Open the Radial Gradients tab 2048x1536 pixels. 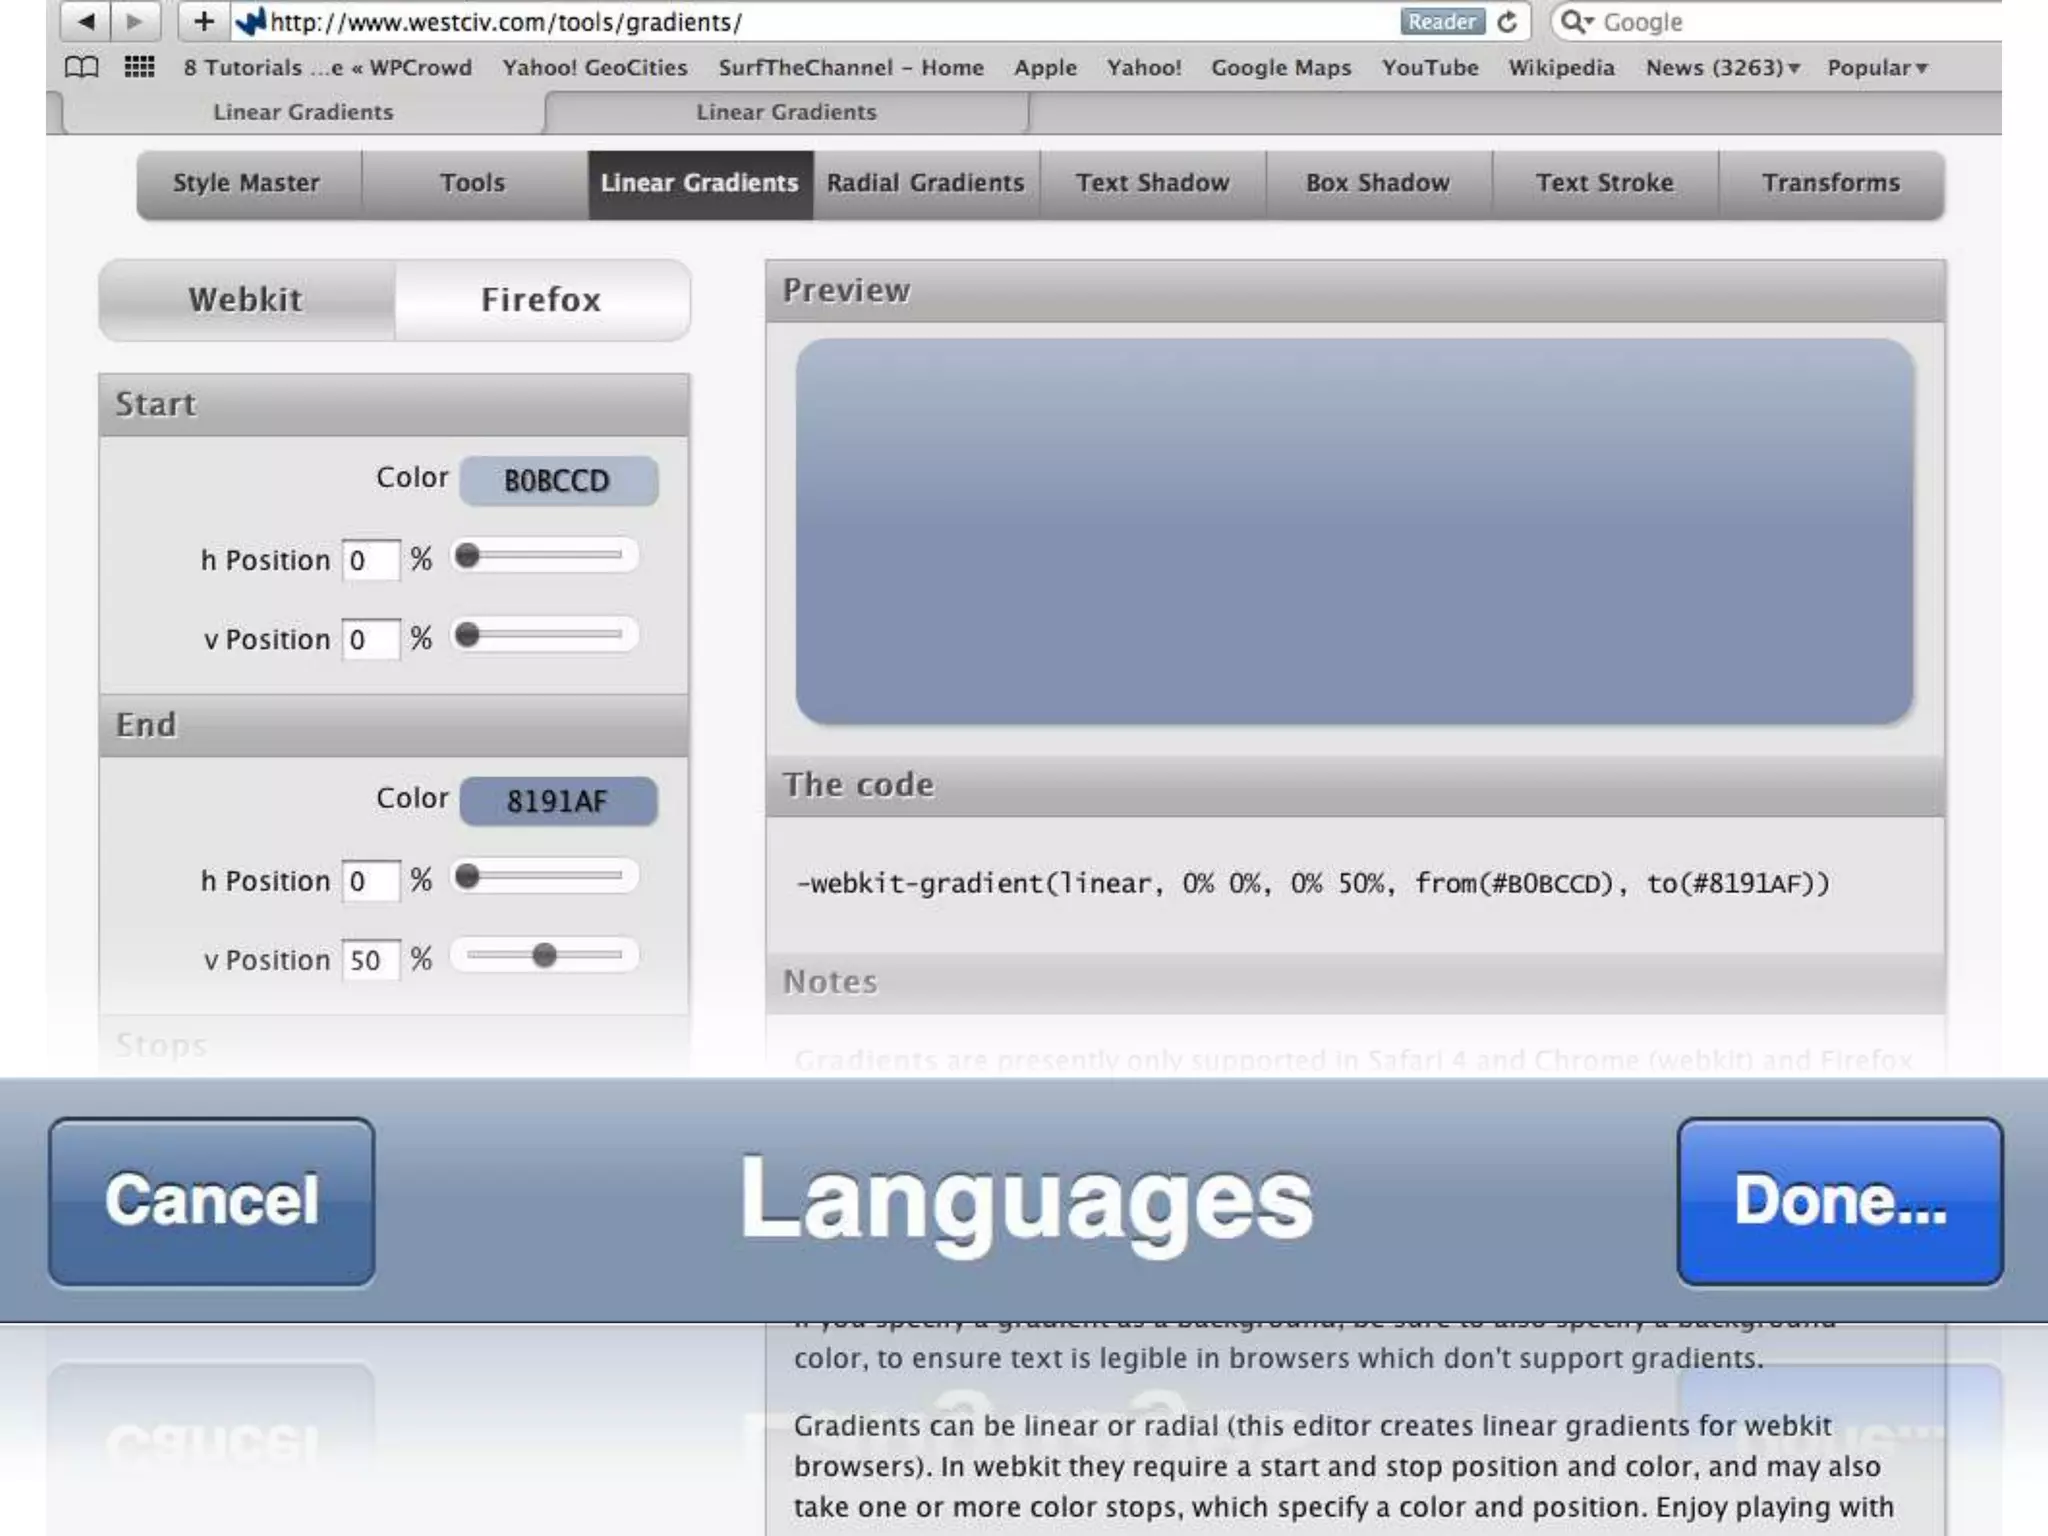925,183
